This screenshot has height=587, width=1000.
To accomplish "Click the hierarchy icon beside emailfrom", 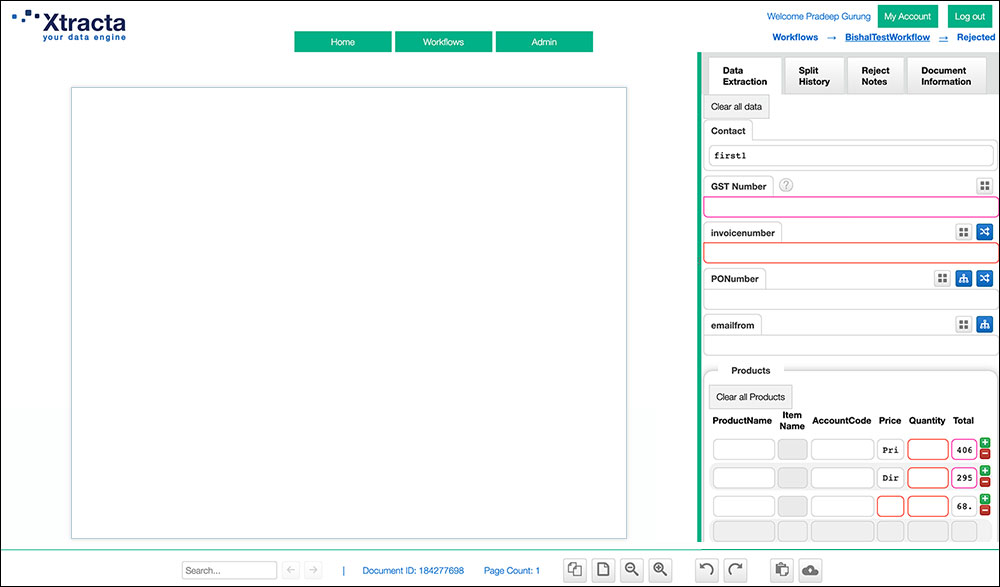I will [985, 324].
